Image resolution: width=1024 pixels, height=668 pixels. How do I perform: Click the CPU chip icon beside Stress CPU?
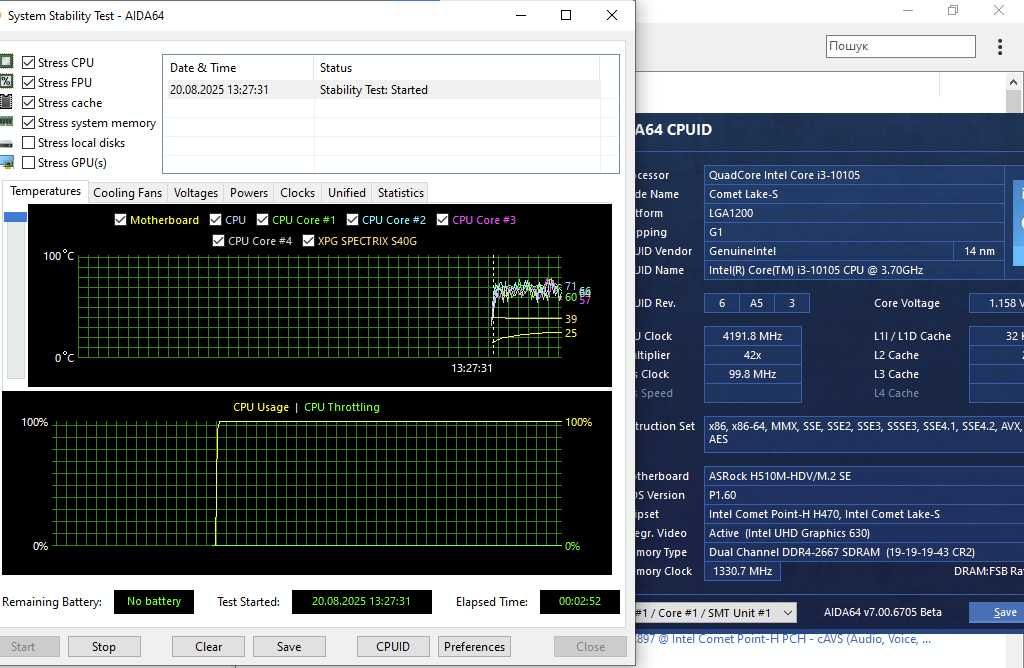point(7,61)
